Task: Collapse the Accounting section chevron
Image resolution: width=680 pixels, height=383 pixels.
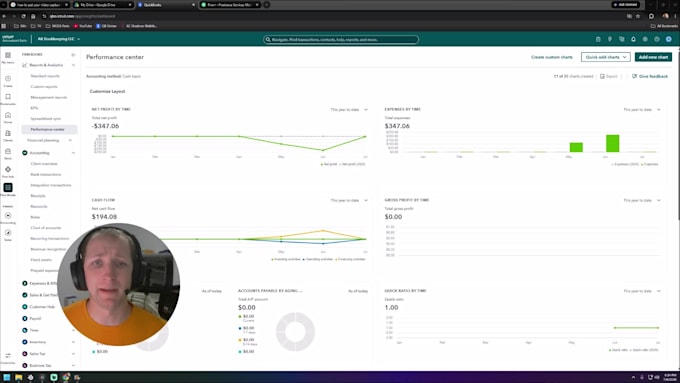Action: click(x=73, y=153)
